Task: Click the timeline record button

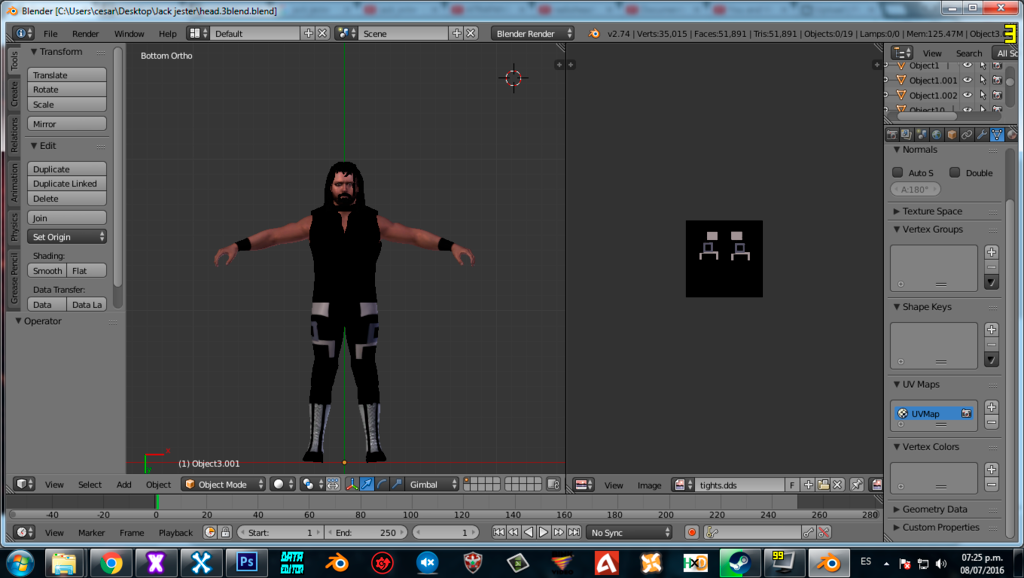Action: (691, 533)
